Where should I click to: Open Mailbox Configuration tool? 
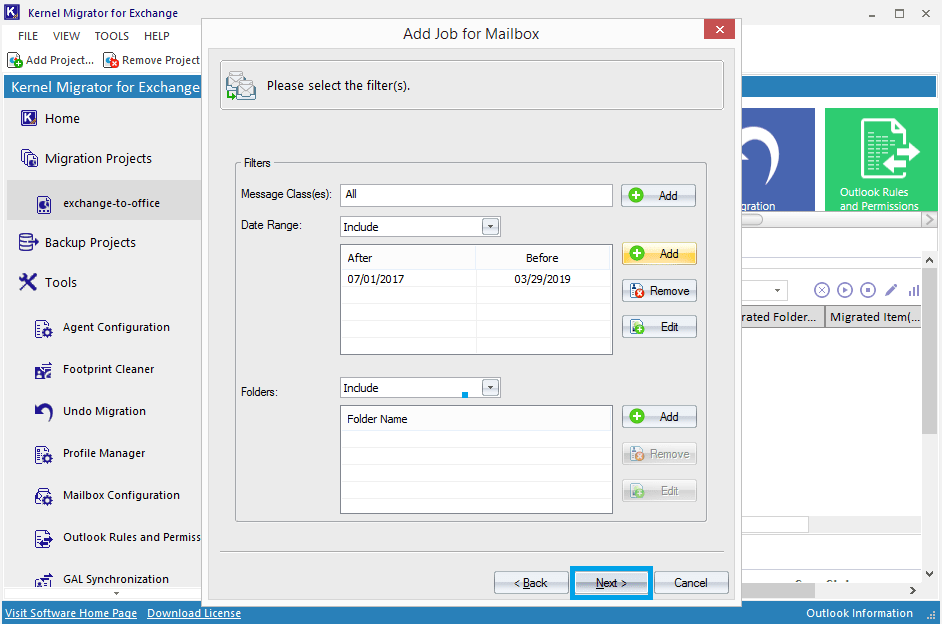pyautogui.click(x=121, y=495)
